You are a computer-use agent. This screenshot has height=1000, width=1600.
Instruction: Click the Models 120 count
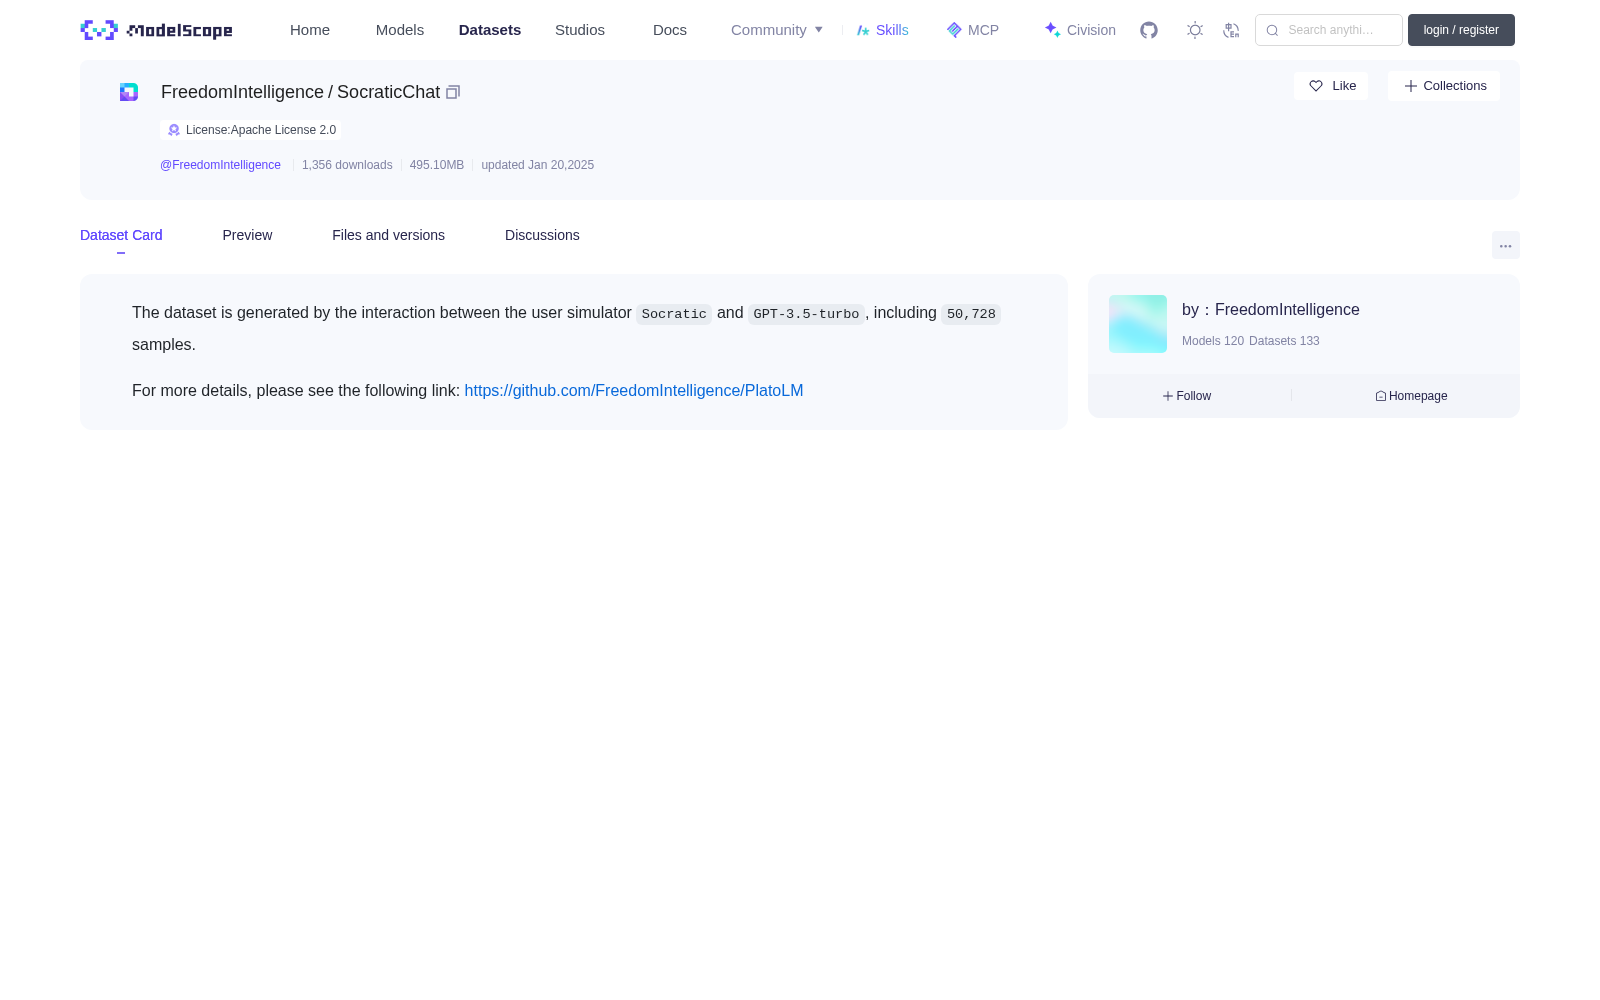coord(1213,341)
